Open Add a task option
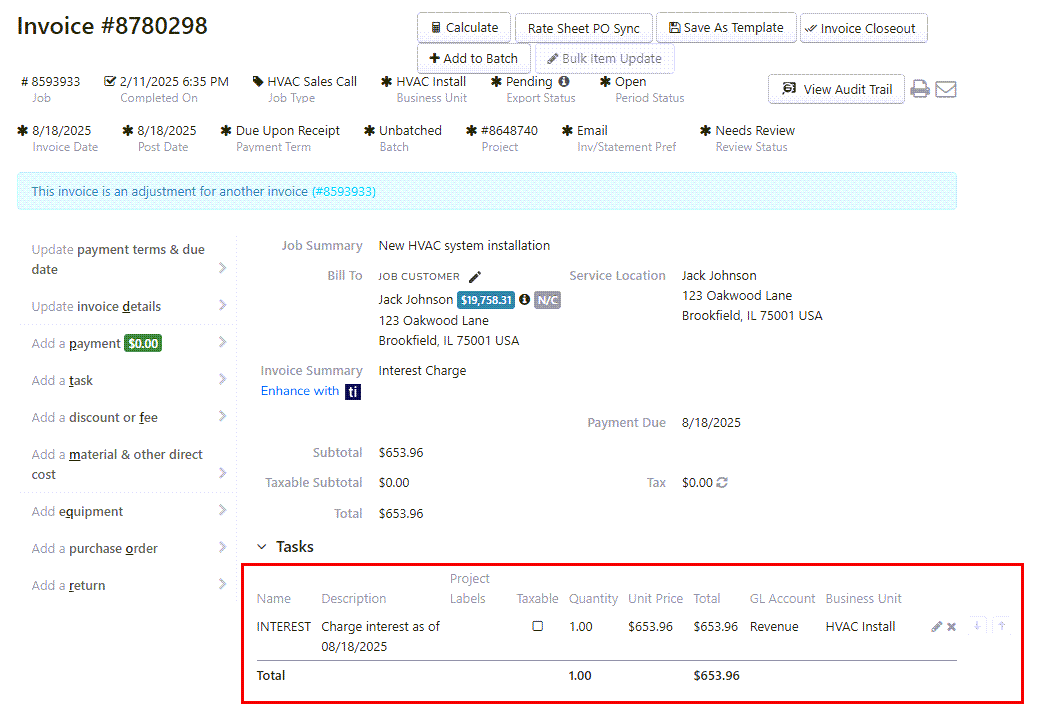1059x716 pixels. coord(128,380)
